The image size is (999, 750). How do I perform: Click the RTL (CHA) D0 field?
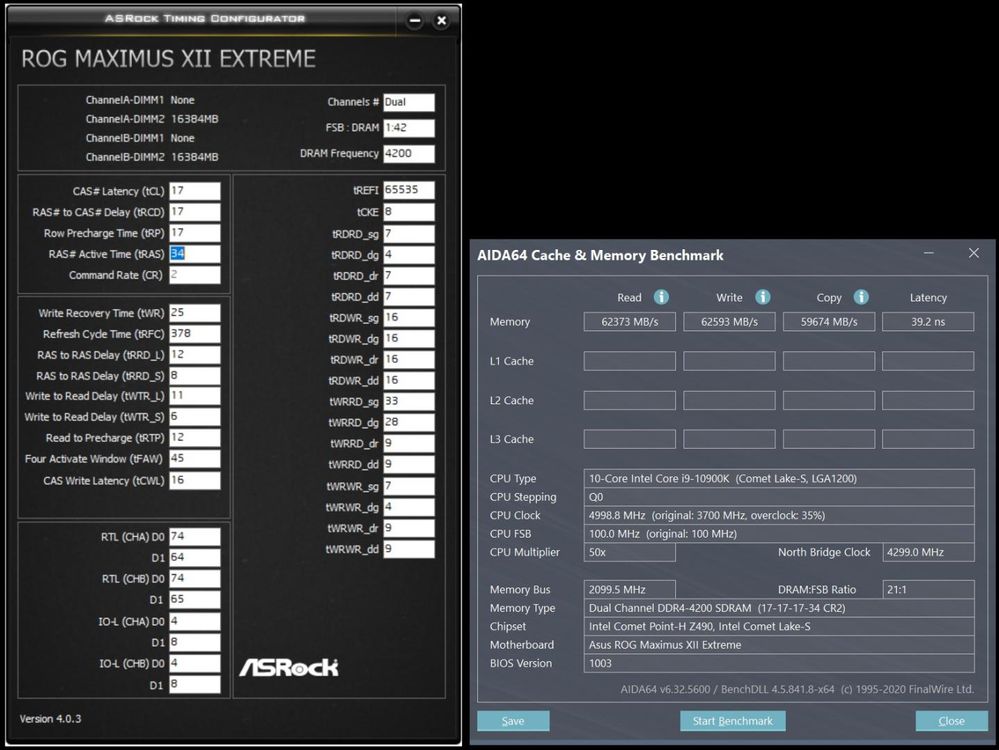(195, 537)
